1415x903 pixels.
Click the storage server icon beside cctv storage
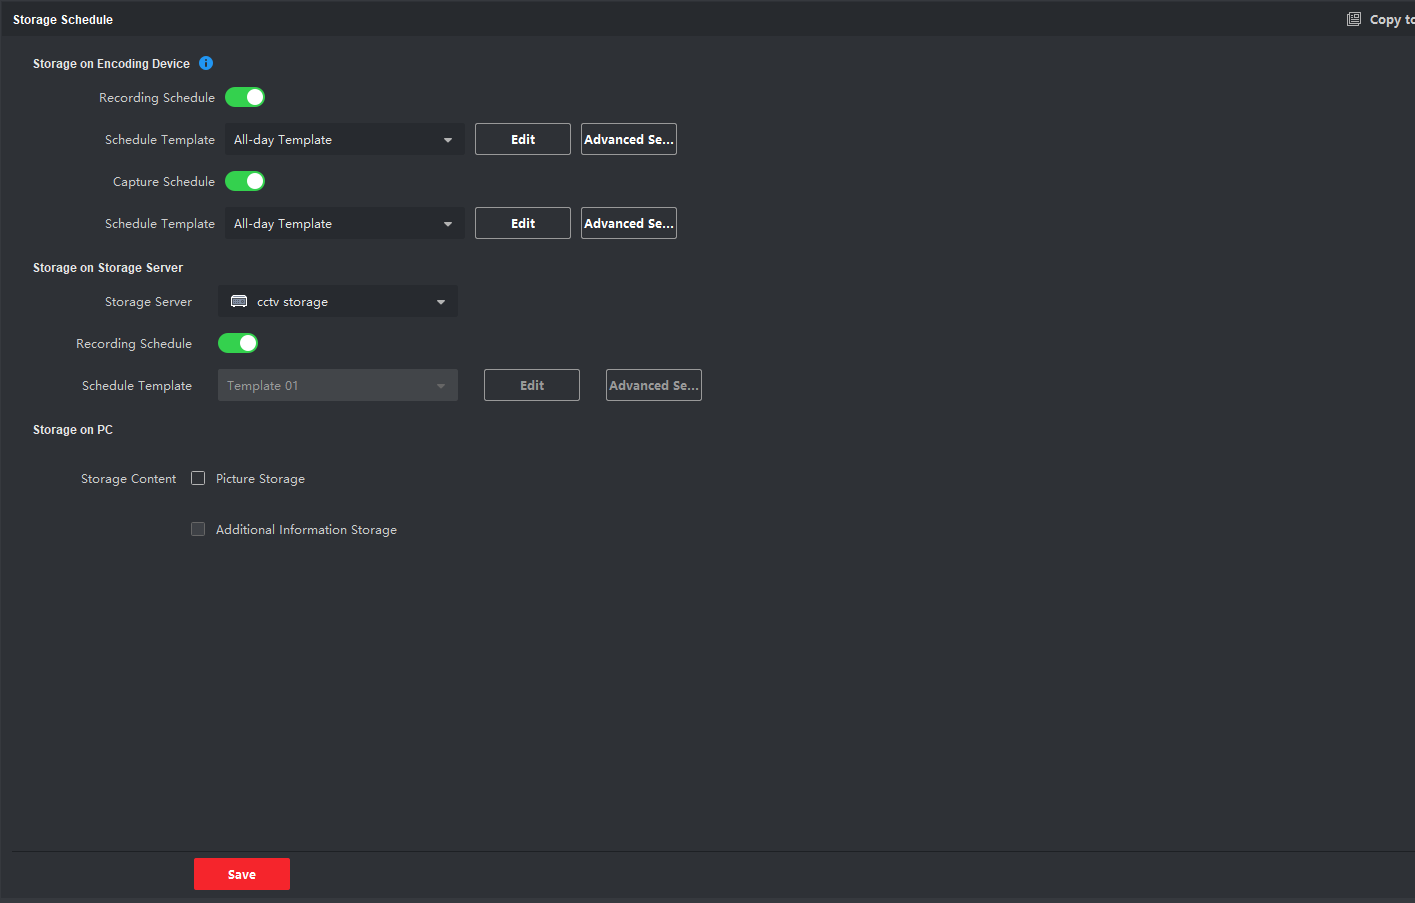[239, 301]
